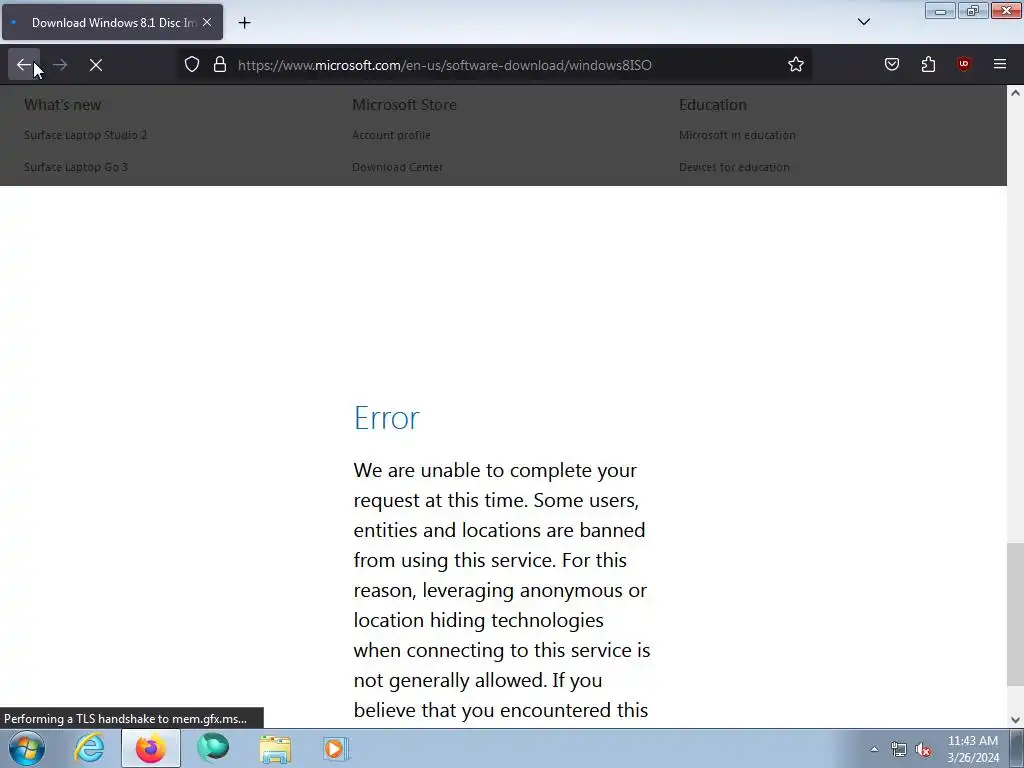The image size is (1024, 768).
Task: Bookmark this page with the star icon
Action: (x=795, y=65)
